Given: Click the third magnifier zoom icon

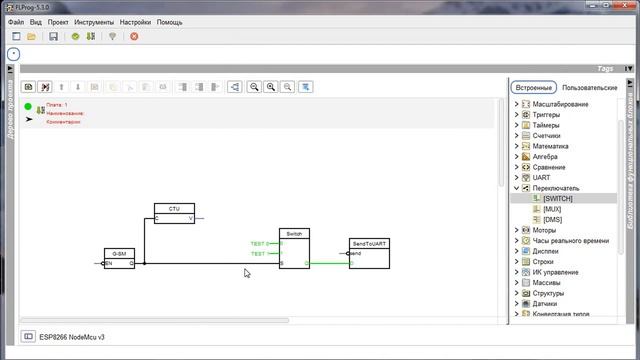Looking at the screenshot, I should pyautogui.click(x=288, y=87).
